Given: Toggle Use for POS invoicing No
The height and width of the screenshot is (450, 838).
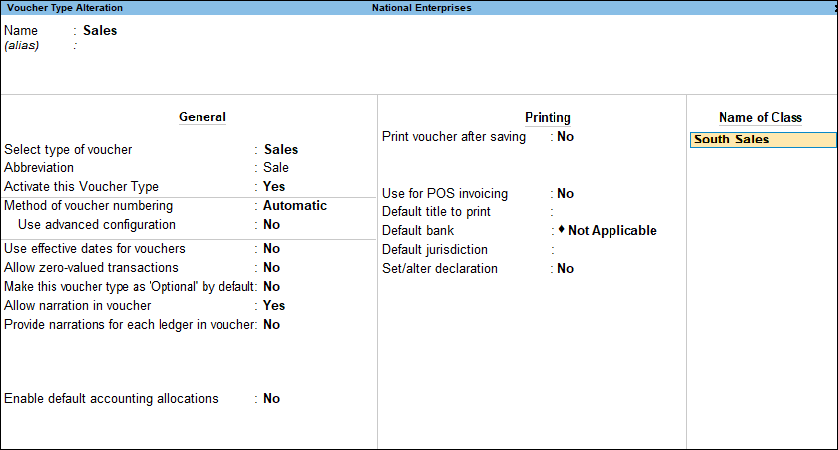Looking at the screenshot, I should coord(565,193).
